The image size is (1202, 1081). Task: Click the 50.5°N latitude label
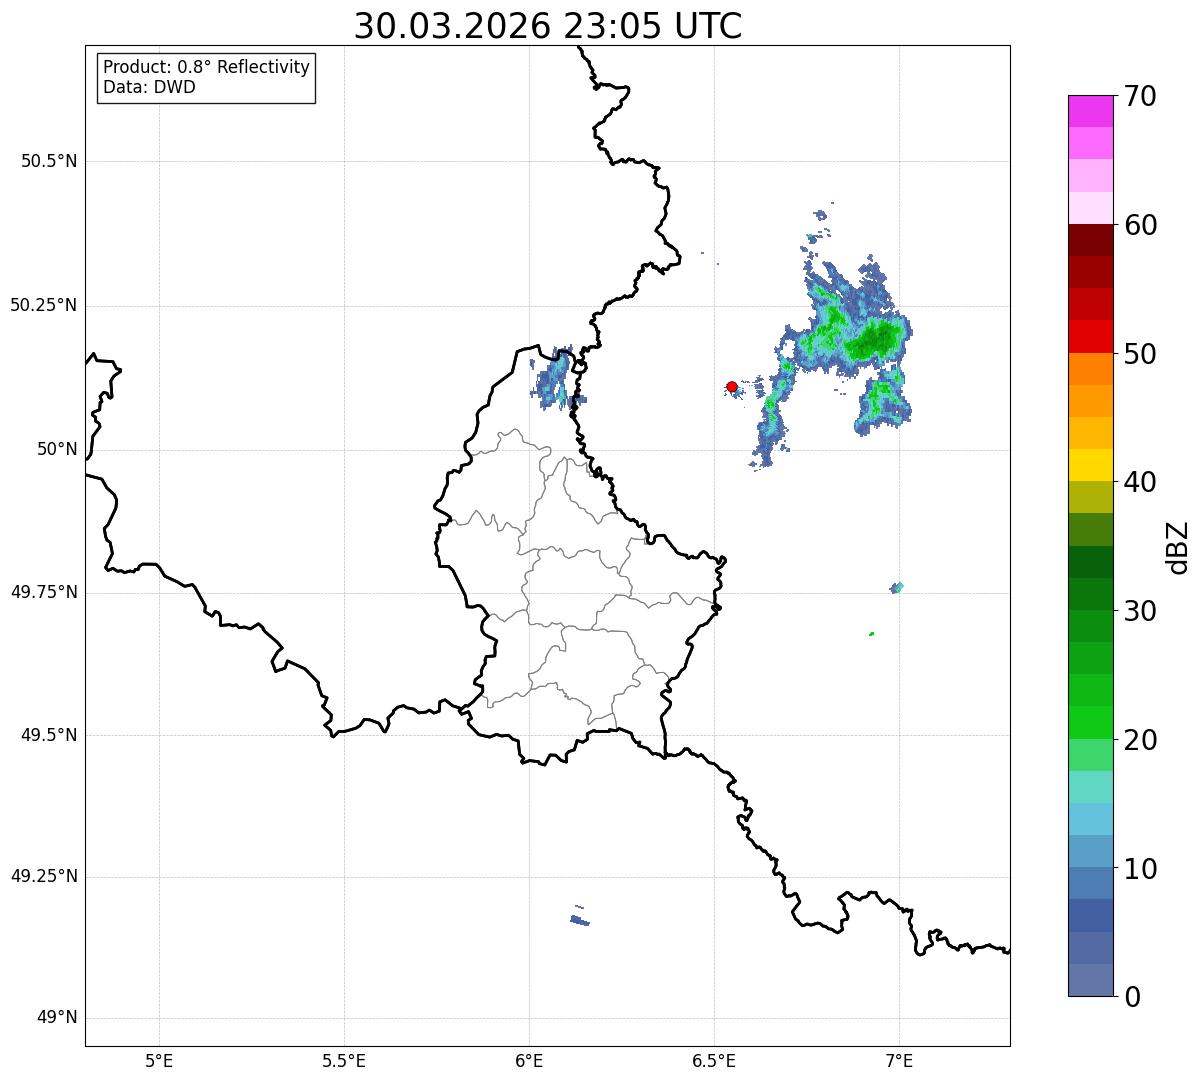[48, 161]
